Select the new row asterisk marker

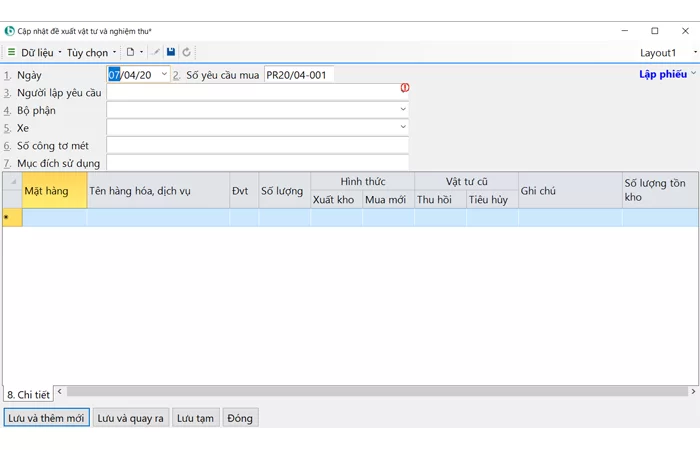pyautogui.click(x=8, y=217)
